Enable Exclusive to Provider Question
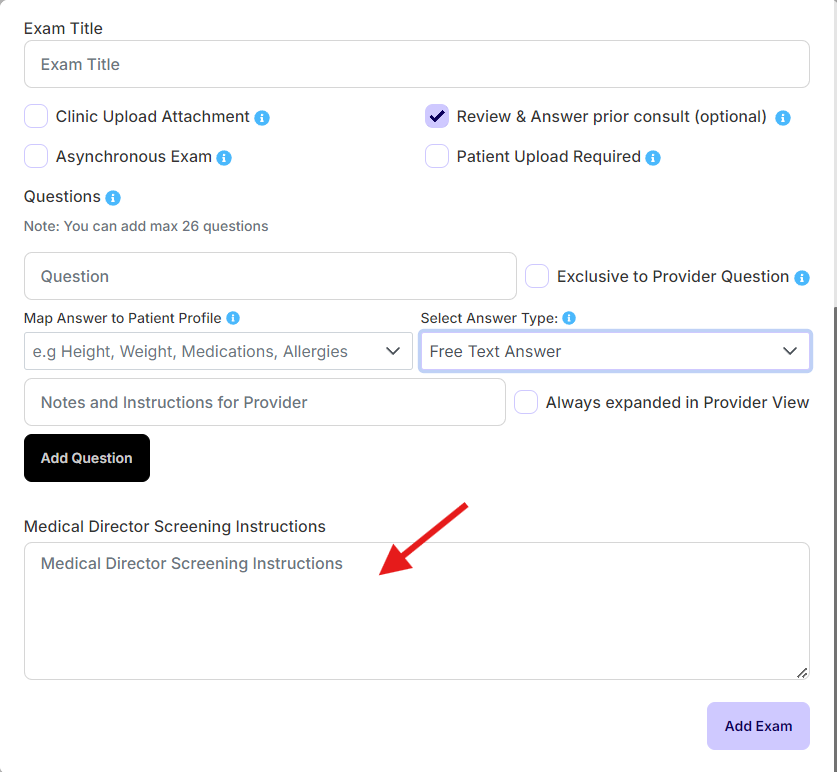This screenshot has width=837, height=772. (x=537, y=276)
